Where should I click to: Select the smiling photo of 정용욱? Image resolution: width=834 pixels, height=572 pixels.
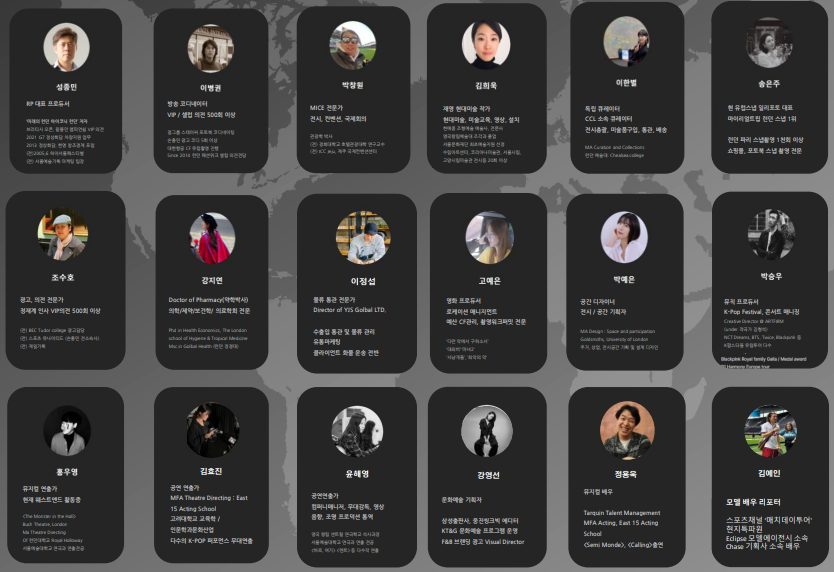coord(627,430)
